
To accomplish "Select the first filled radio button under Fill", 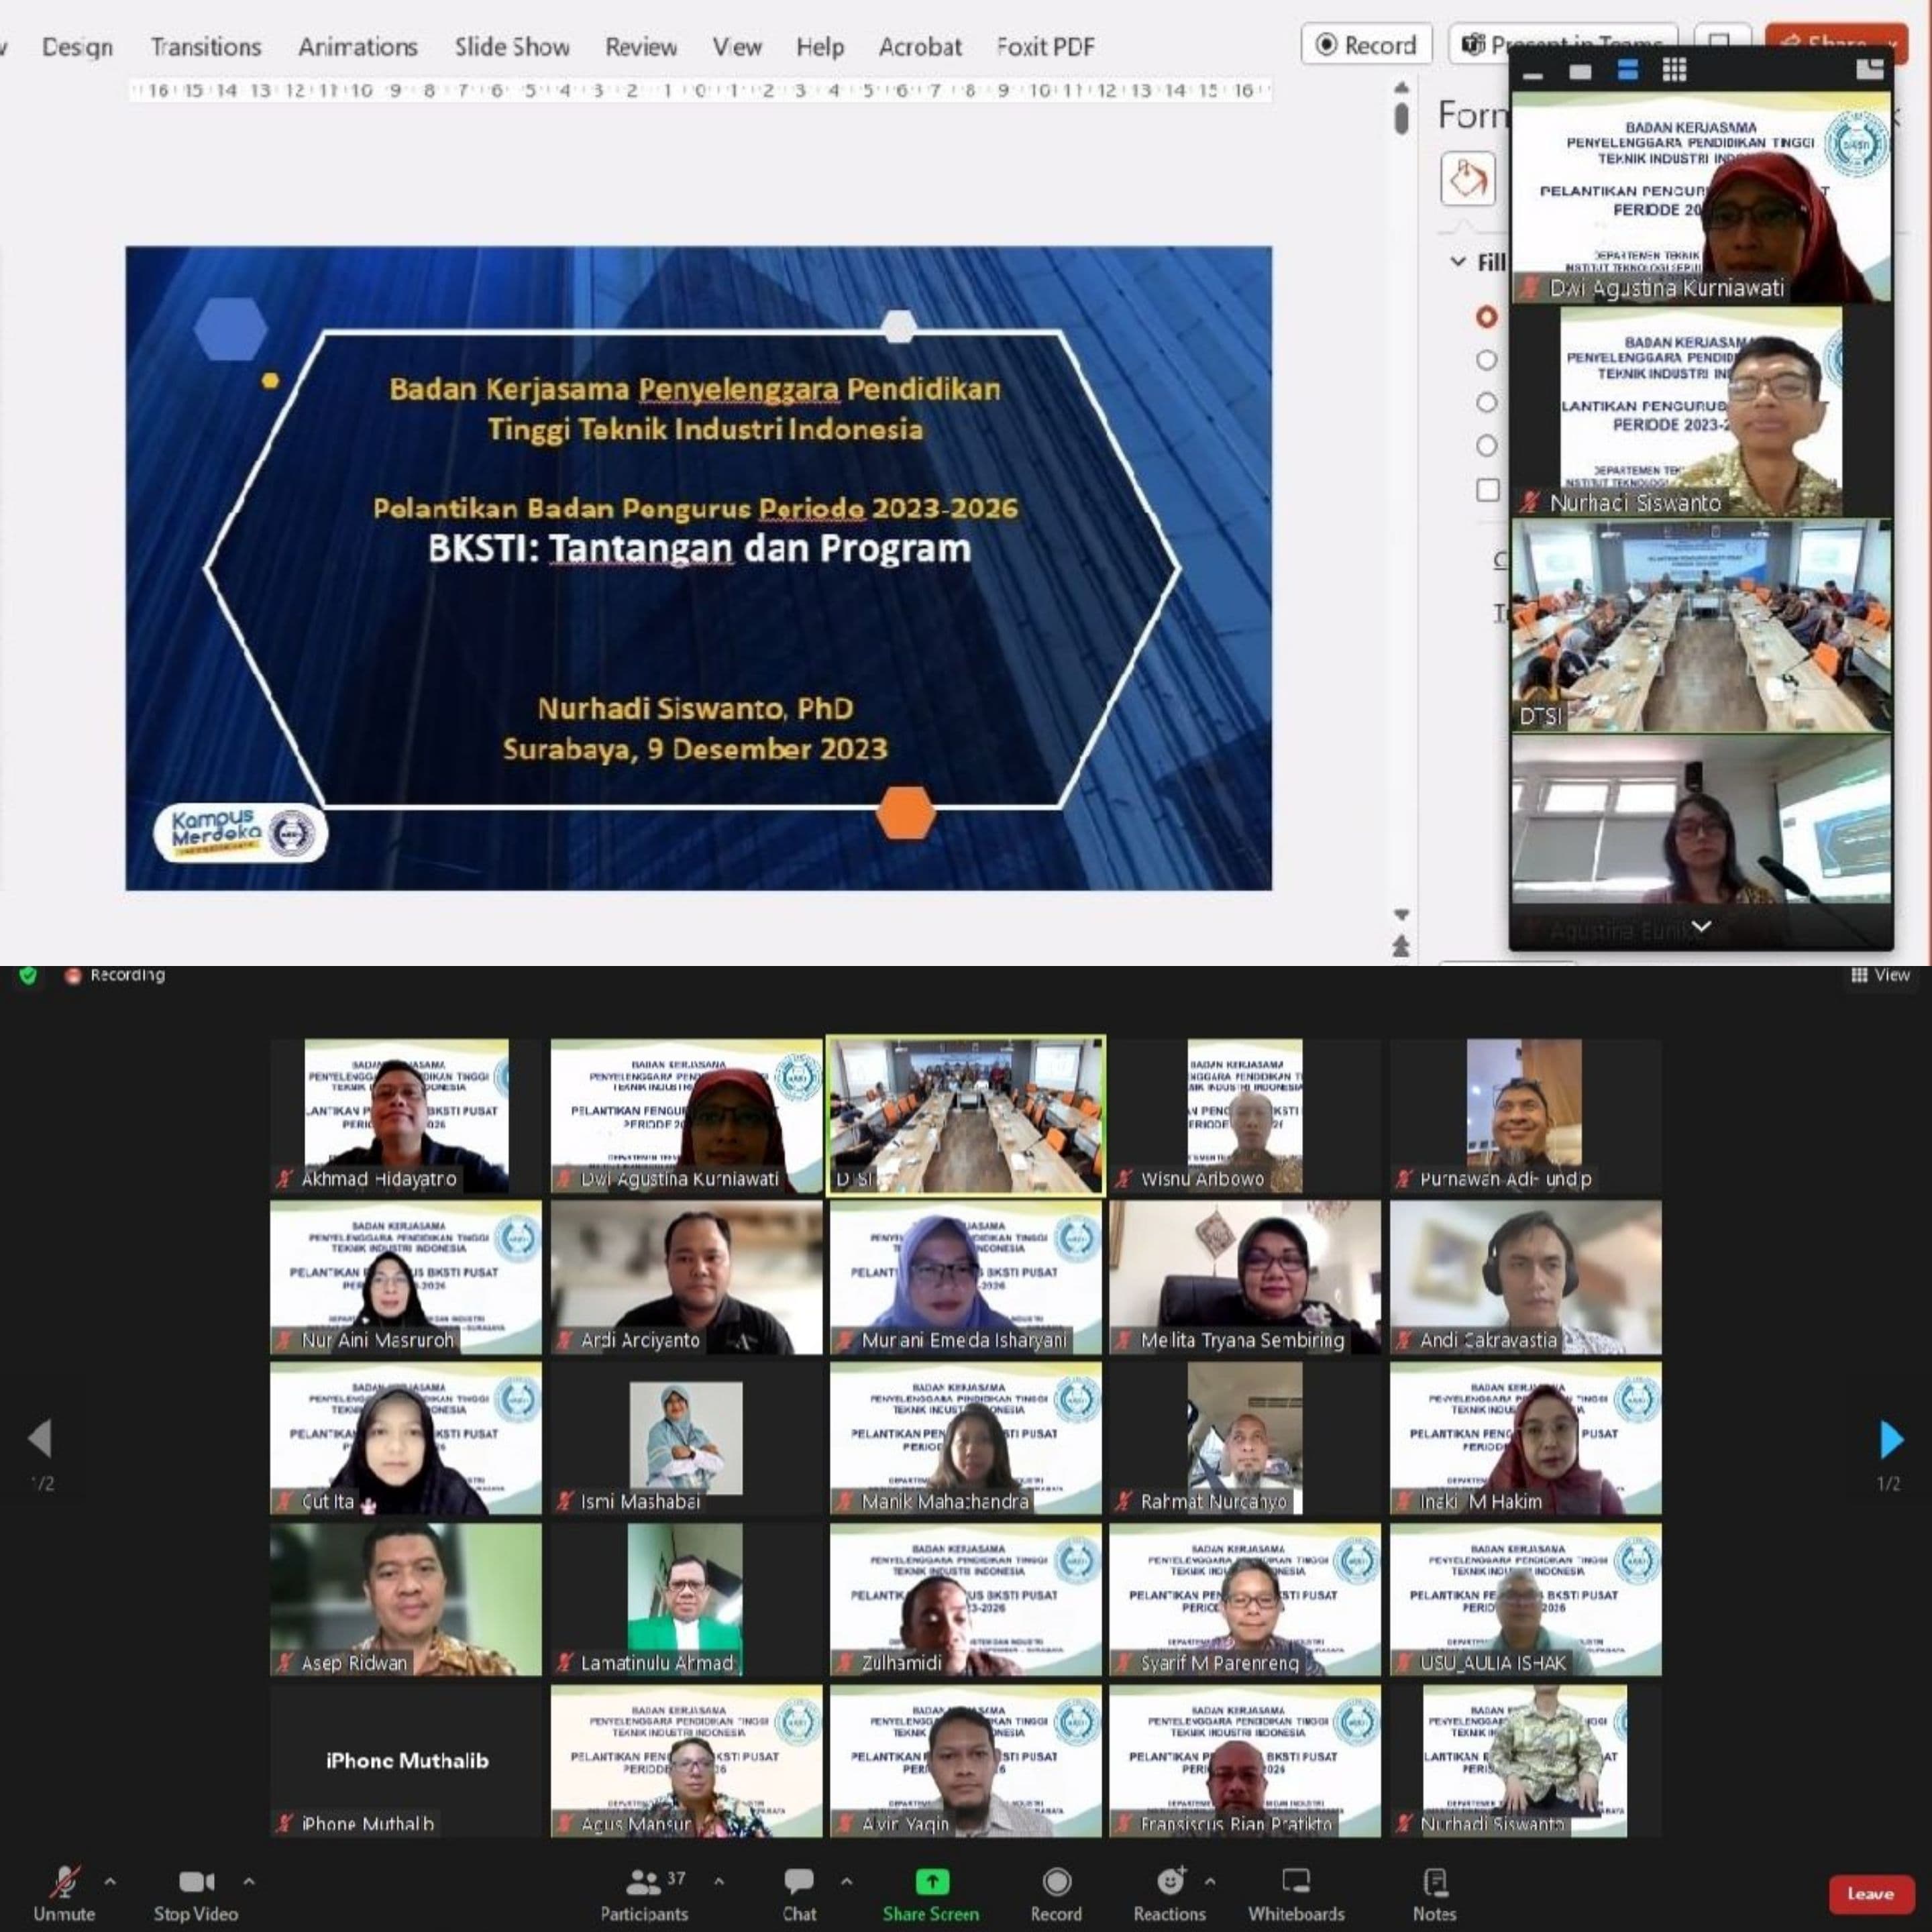I will [x=1487, y=317].
